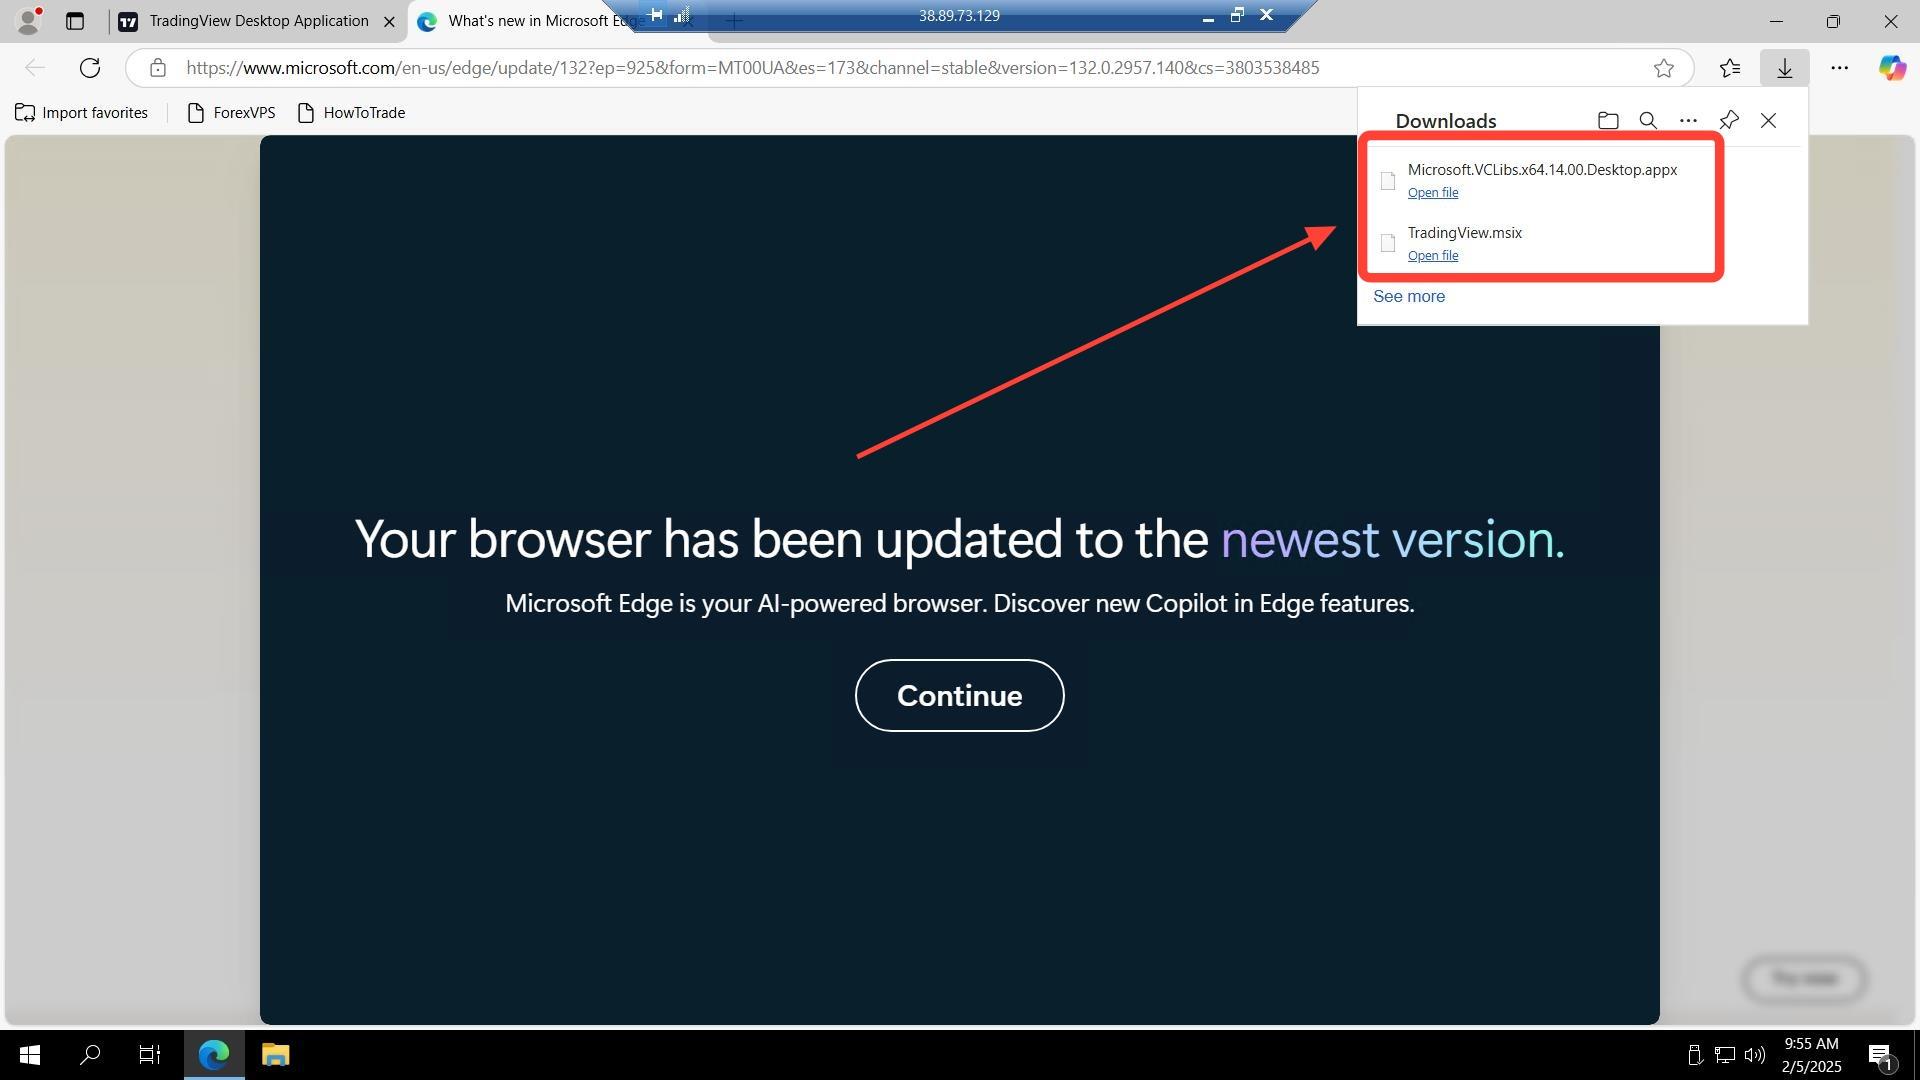Select Microsoft.VCLibs.x64.14.00.Desktop.appx file name
This screenshot has width=1920, height=1080.
pos(1542,170)
